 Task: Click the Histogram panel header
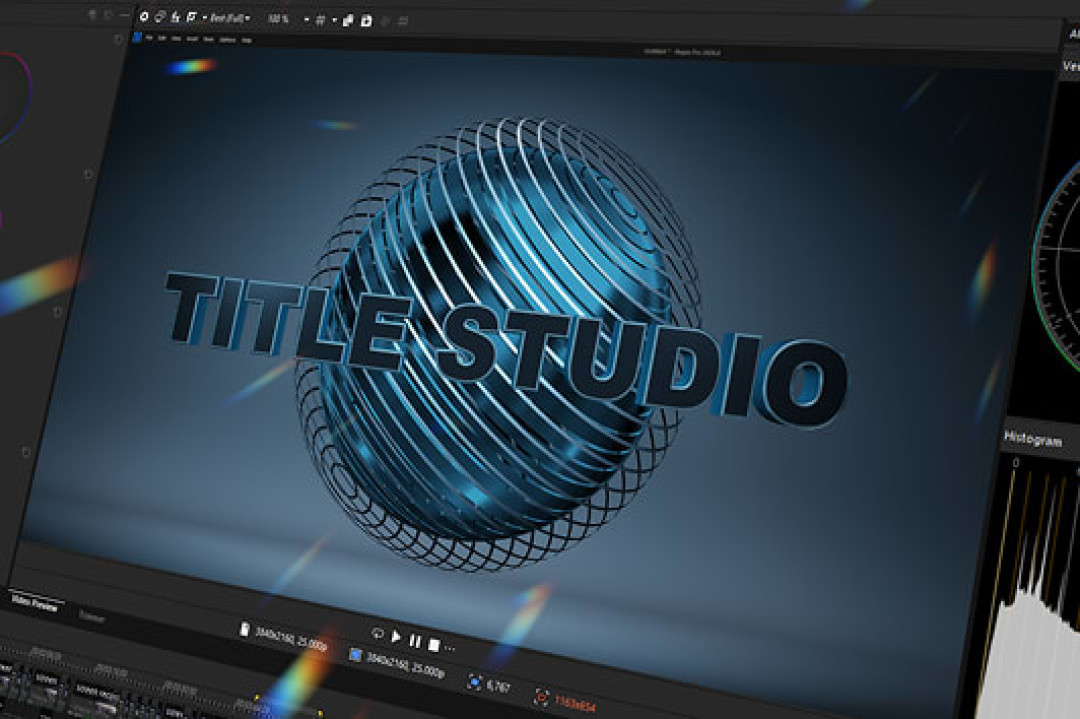pos(1032,438)
